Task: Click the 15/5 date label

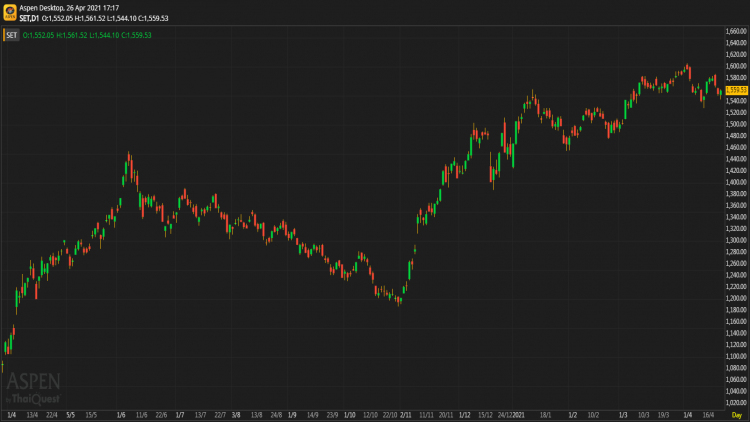Action: click(x=91, y=415)
